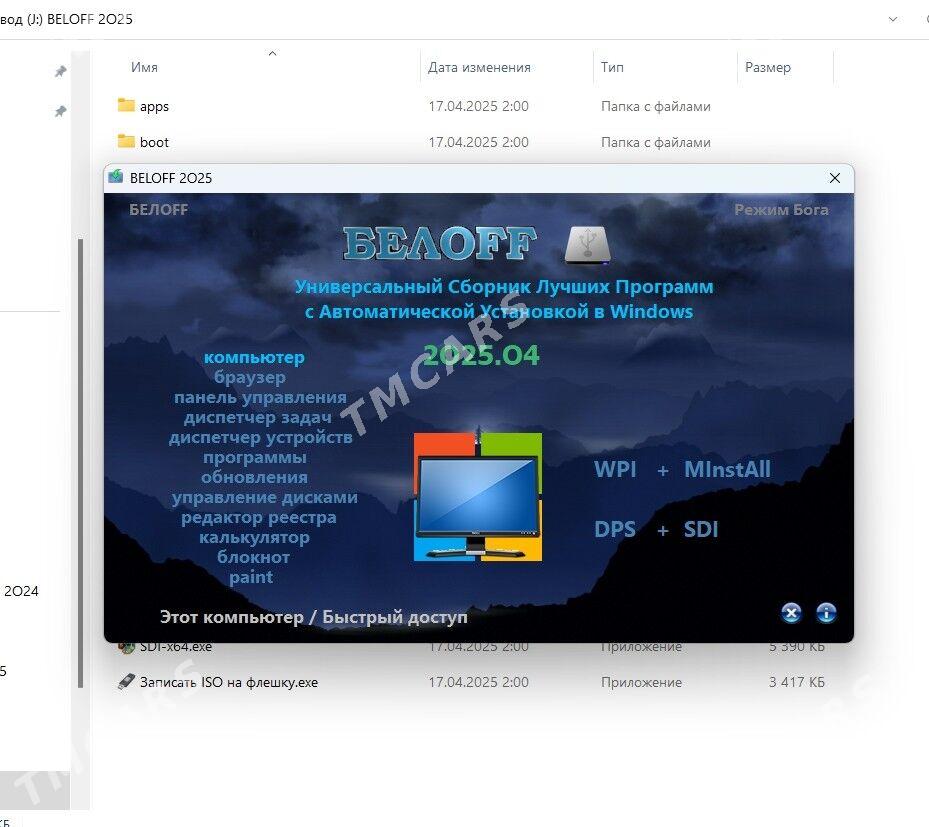Sort Explorer files by Тип column
Image resolution: width=929 pixels, height=827 pixels.
tap(612, 67)
